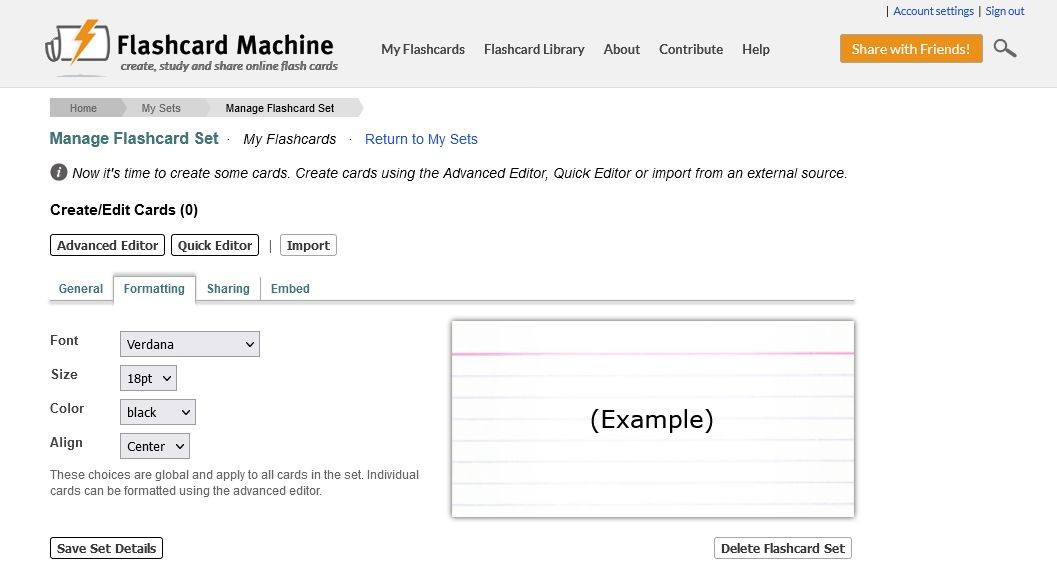The height and width of the screenshot is (571, 1057).
Task: Go to Flashcard Library
Action: click(x=534, y=49)
